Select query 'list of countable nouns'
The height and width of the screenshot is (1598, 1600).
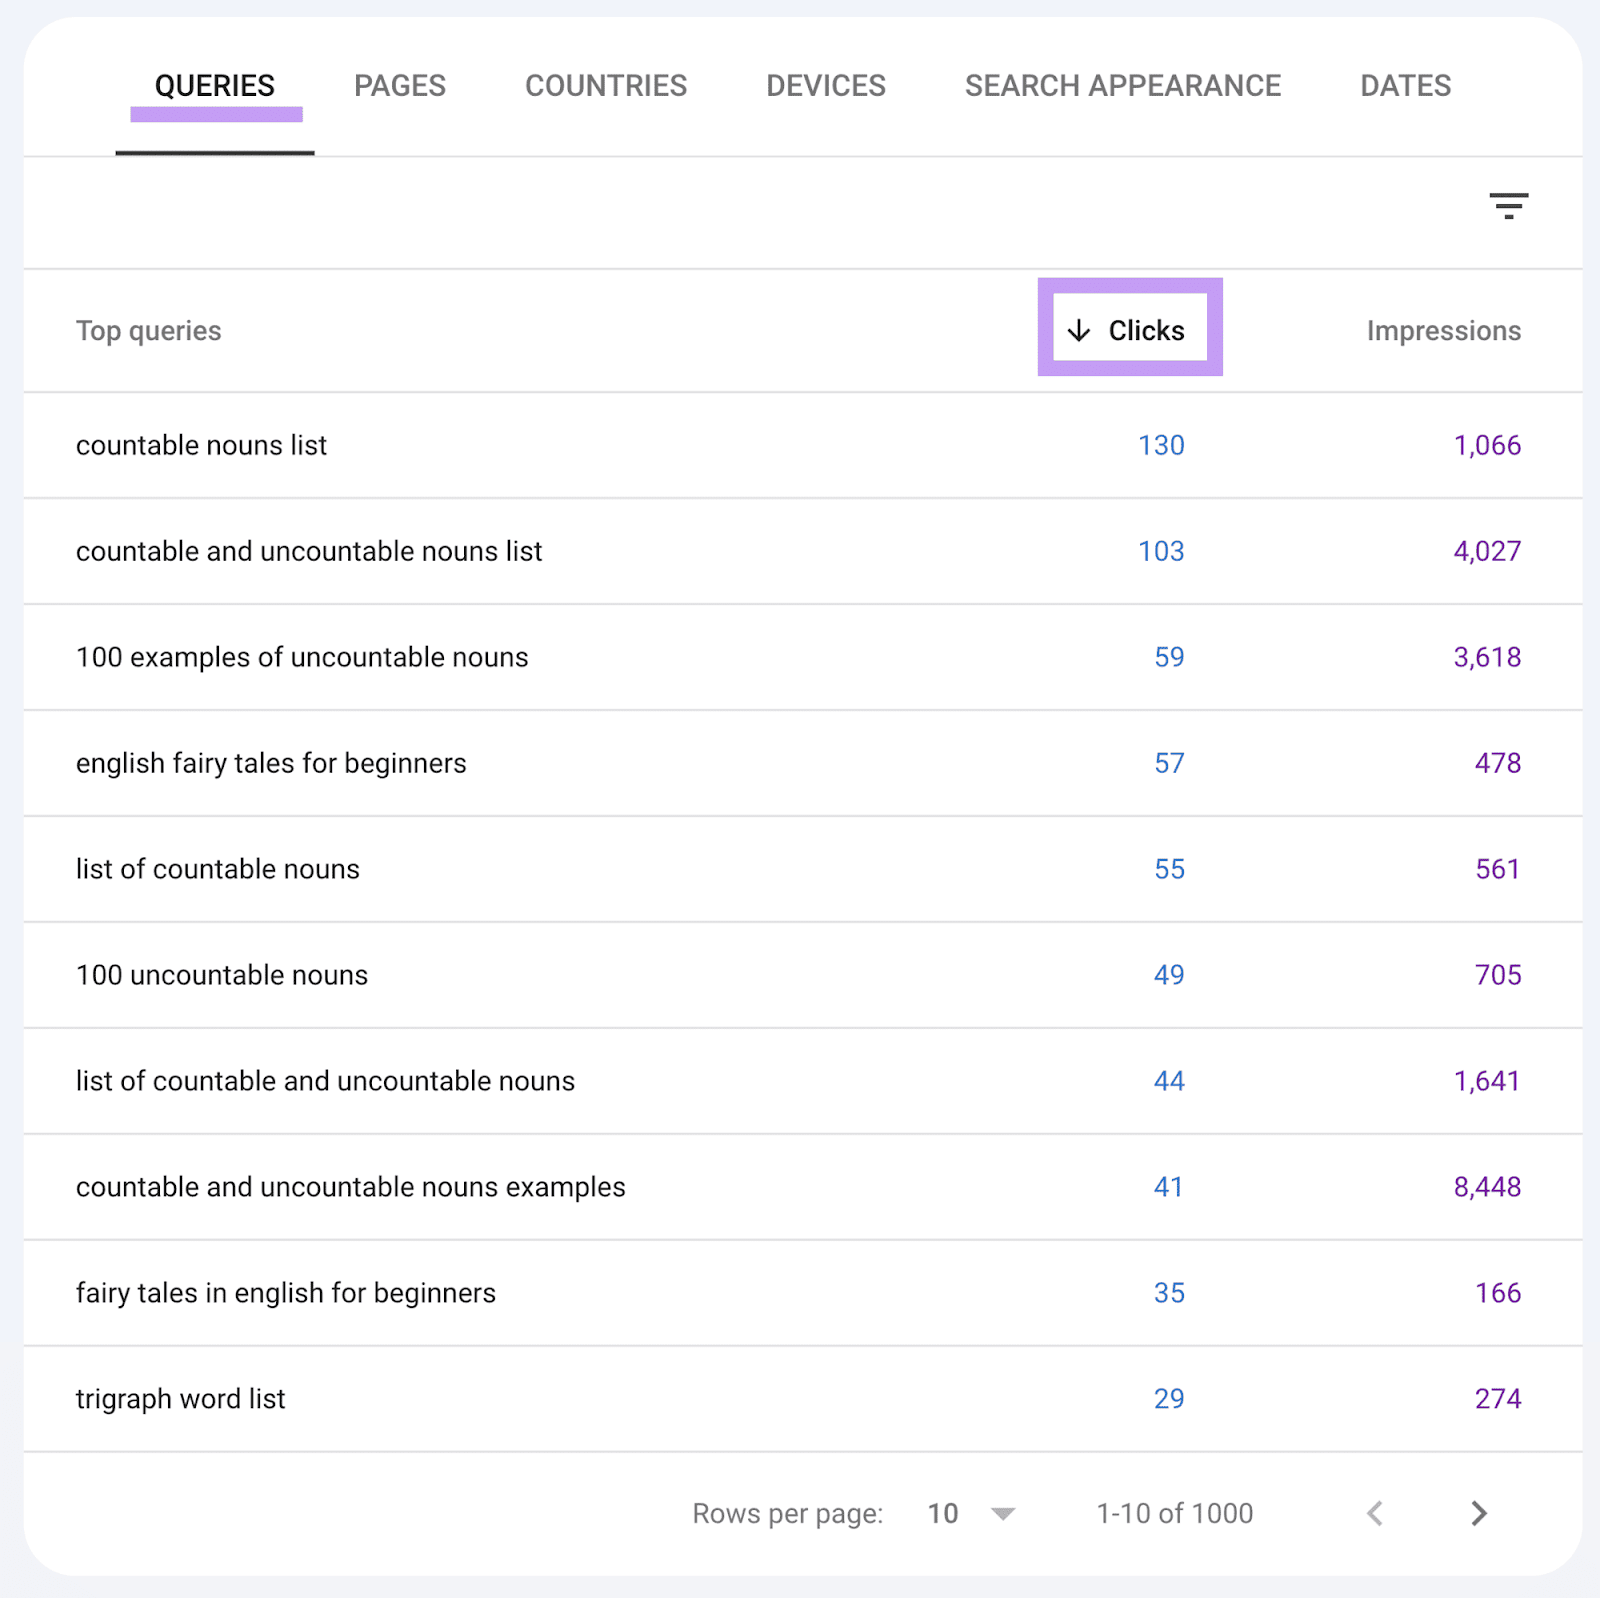(x=218, y=869)
